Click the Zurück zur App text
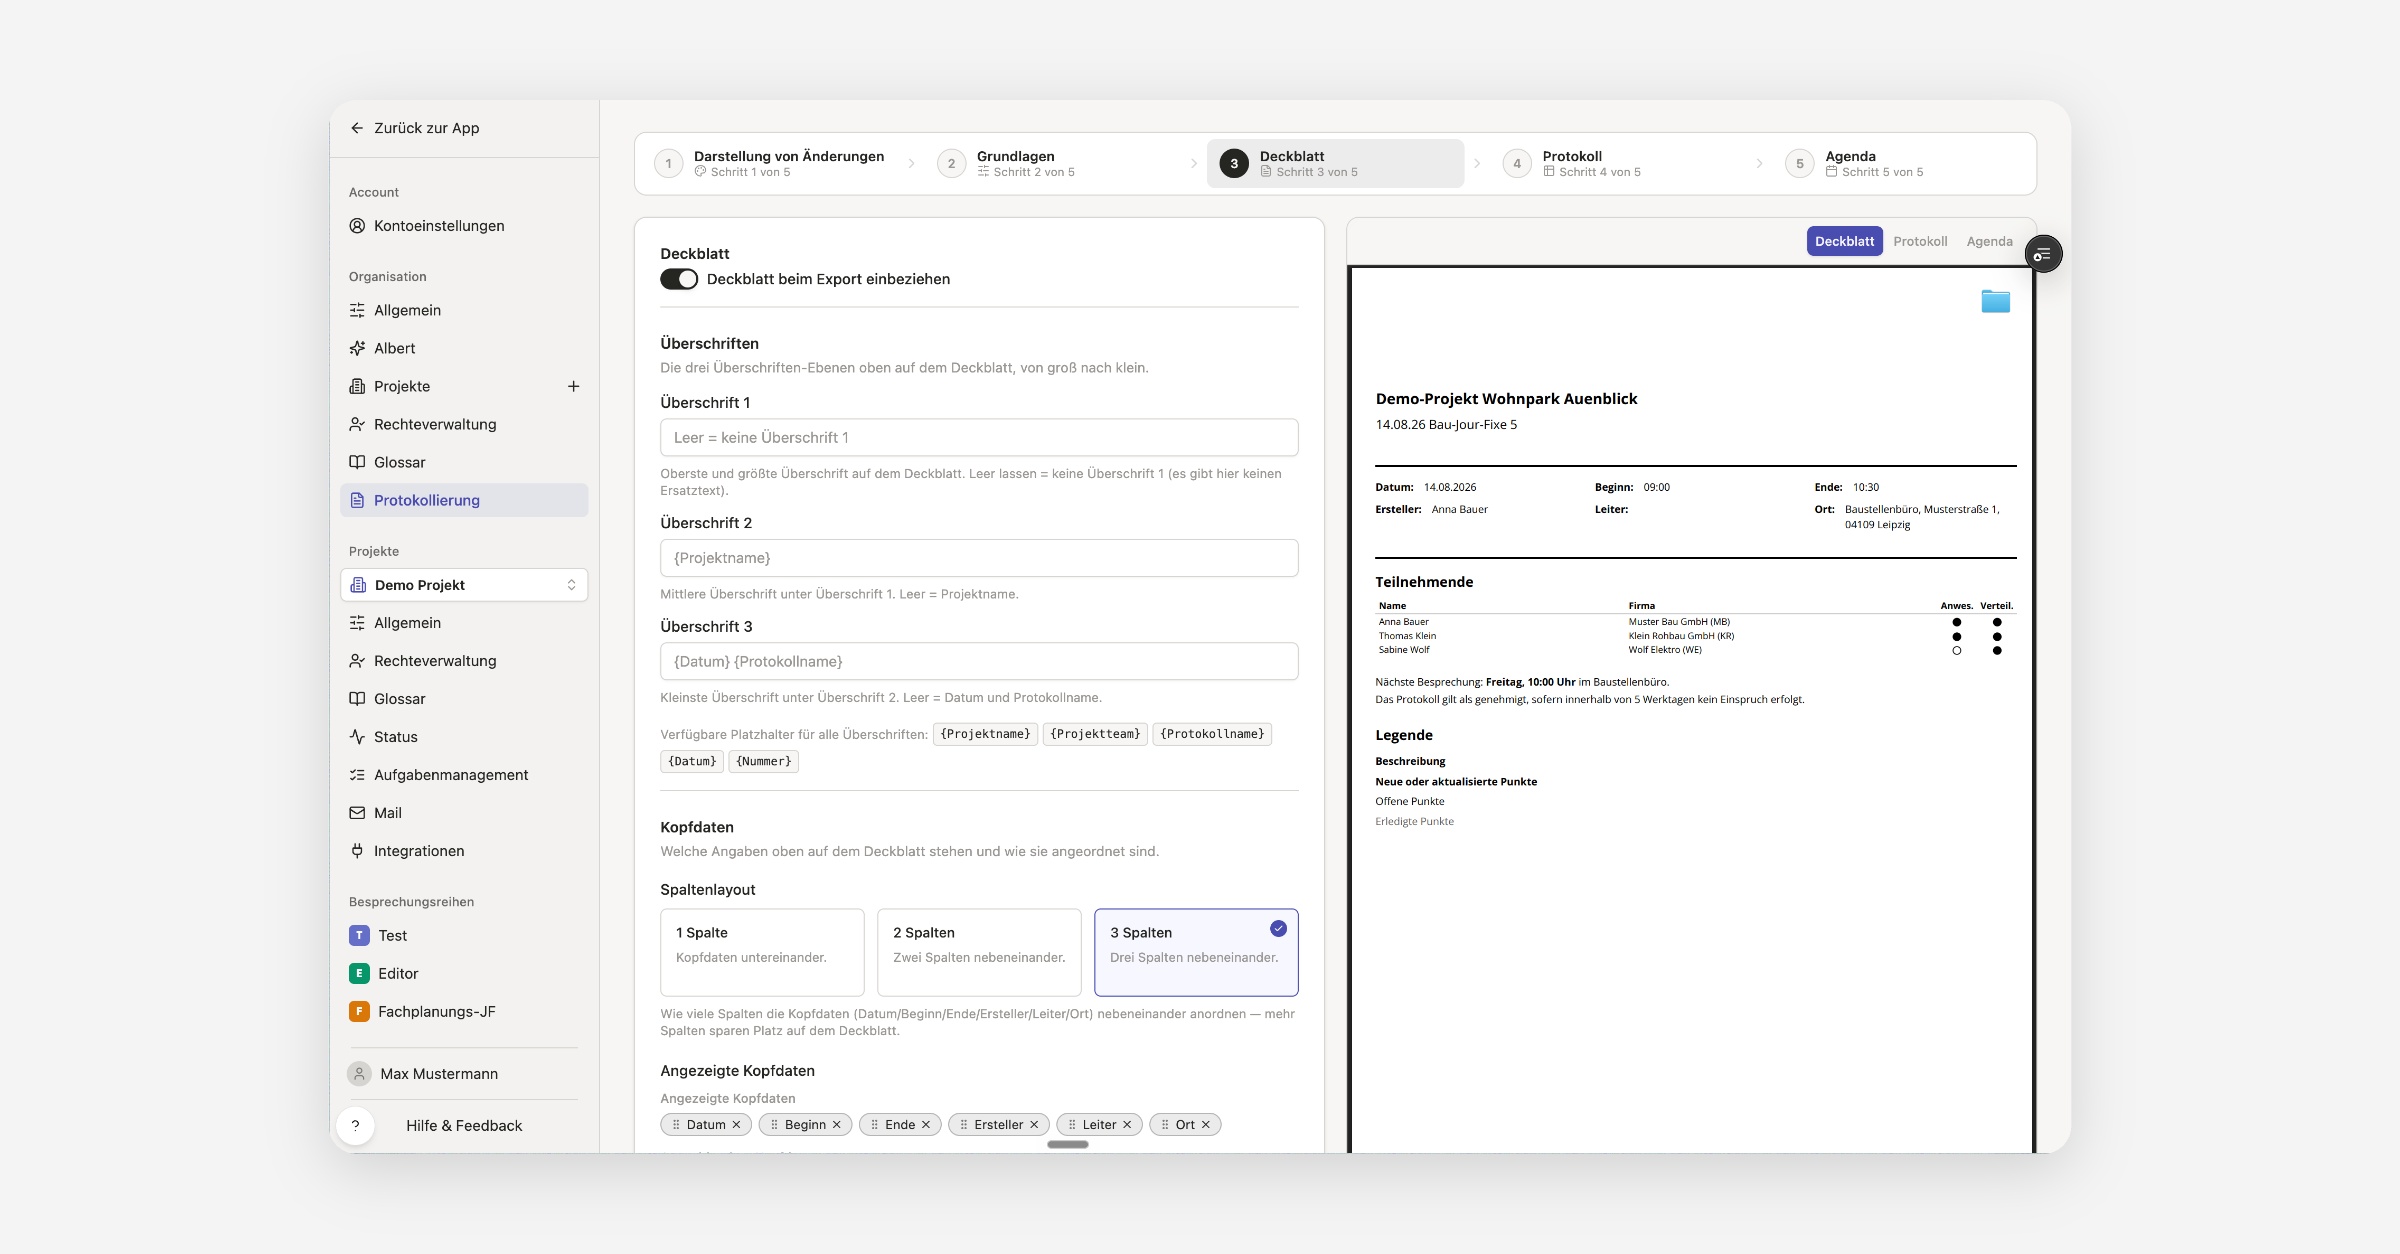The width and height of the screenshot is (2400, 1254). tap(427, 128)
